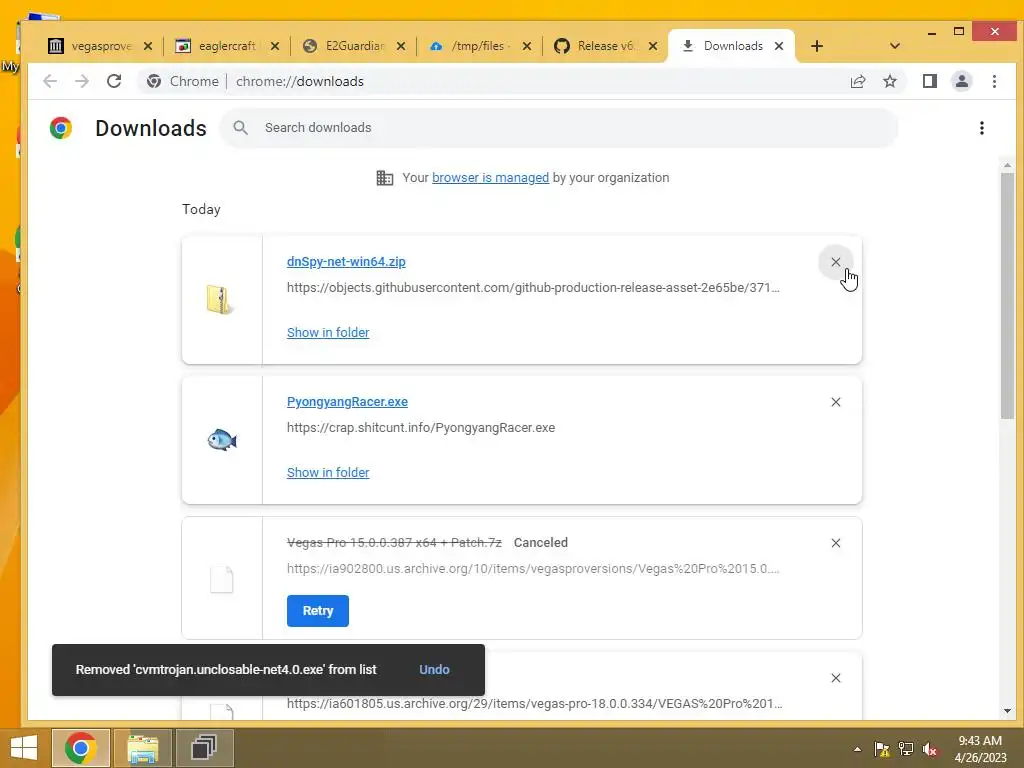Click the scrollbar down arrow
This screenshot has width=1024, height=768.
(1007, 712)
